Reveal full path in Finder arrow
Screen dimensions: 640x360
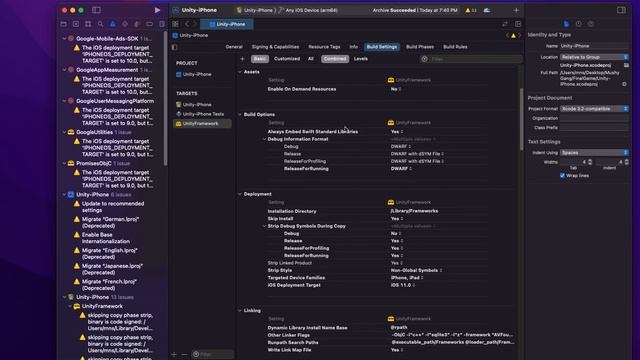pos(624,84)
